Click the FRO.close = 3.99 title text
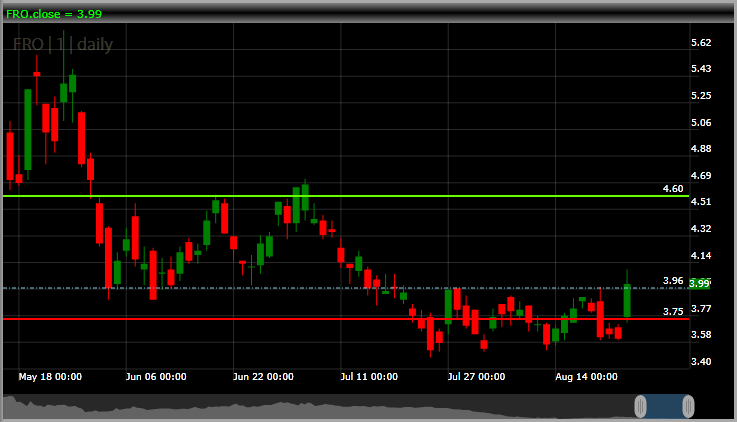This screenshot has height=422, width=737. tap(54, 14)
